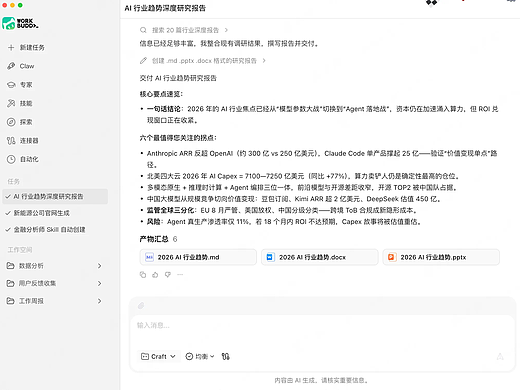Viewport: 520px width, 390px height.
Task: Expand 数据分析 folder chevron
Action: click(99, 266)
